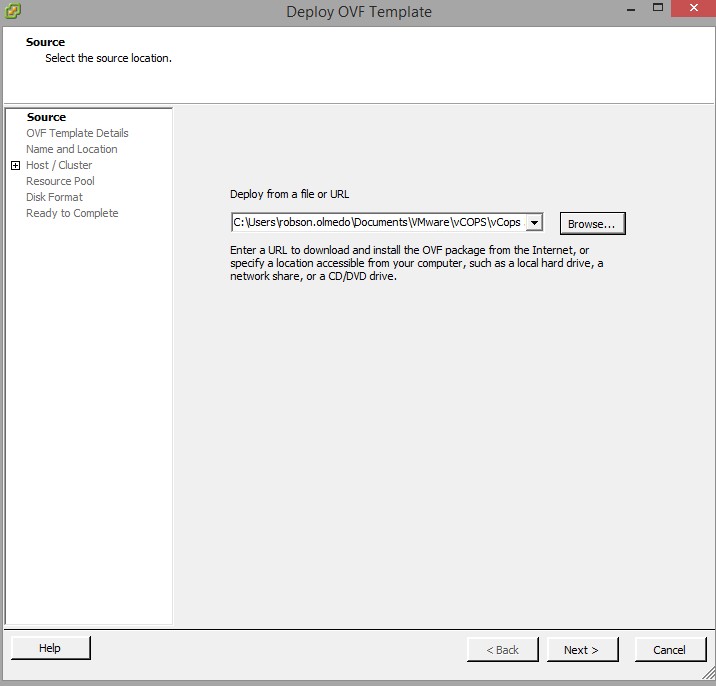Click the Deploy OVF Template title bar text
Screen dimensions: 716x686
tap(358, 12)
